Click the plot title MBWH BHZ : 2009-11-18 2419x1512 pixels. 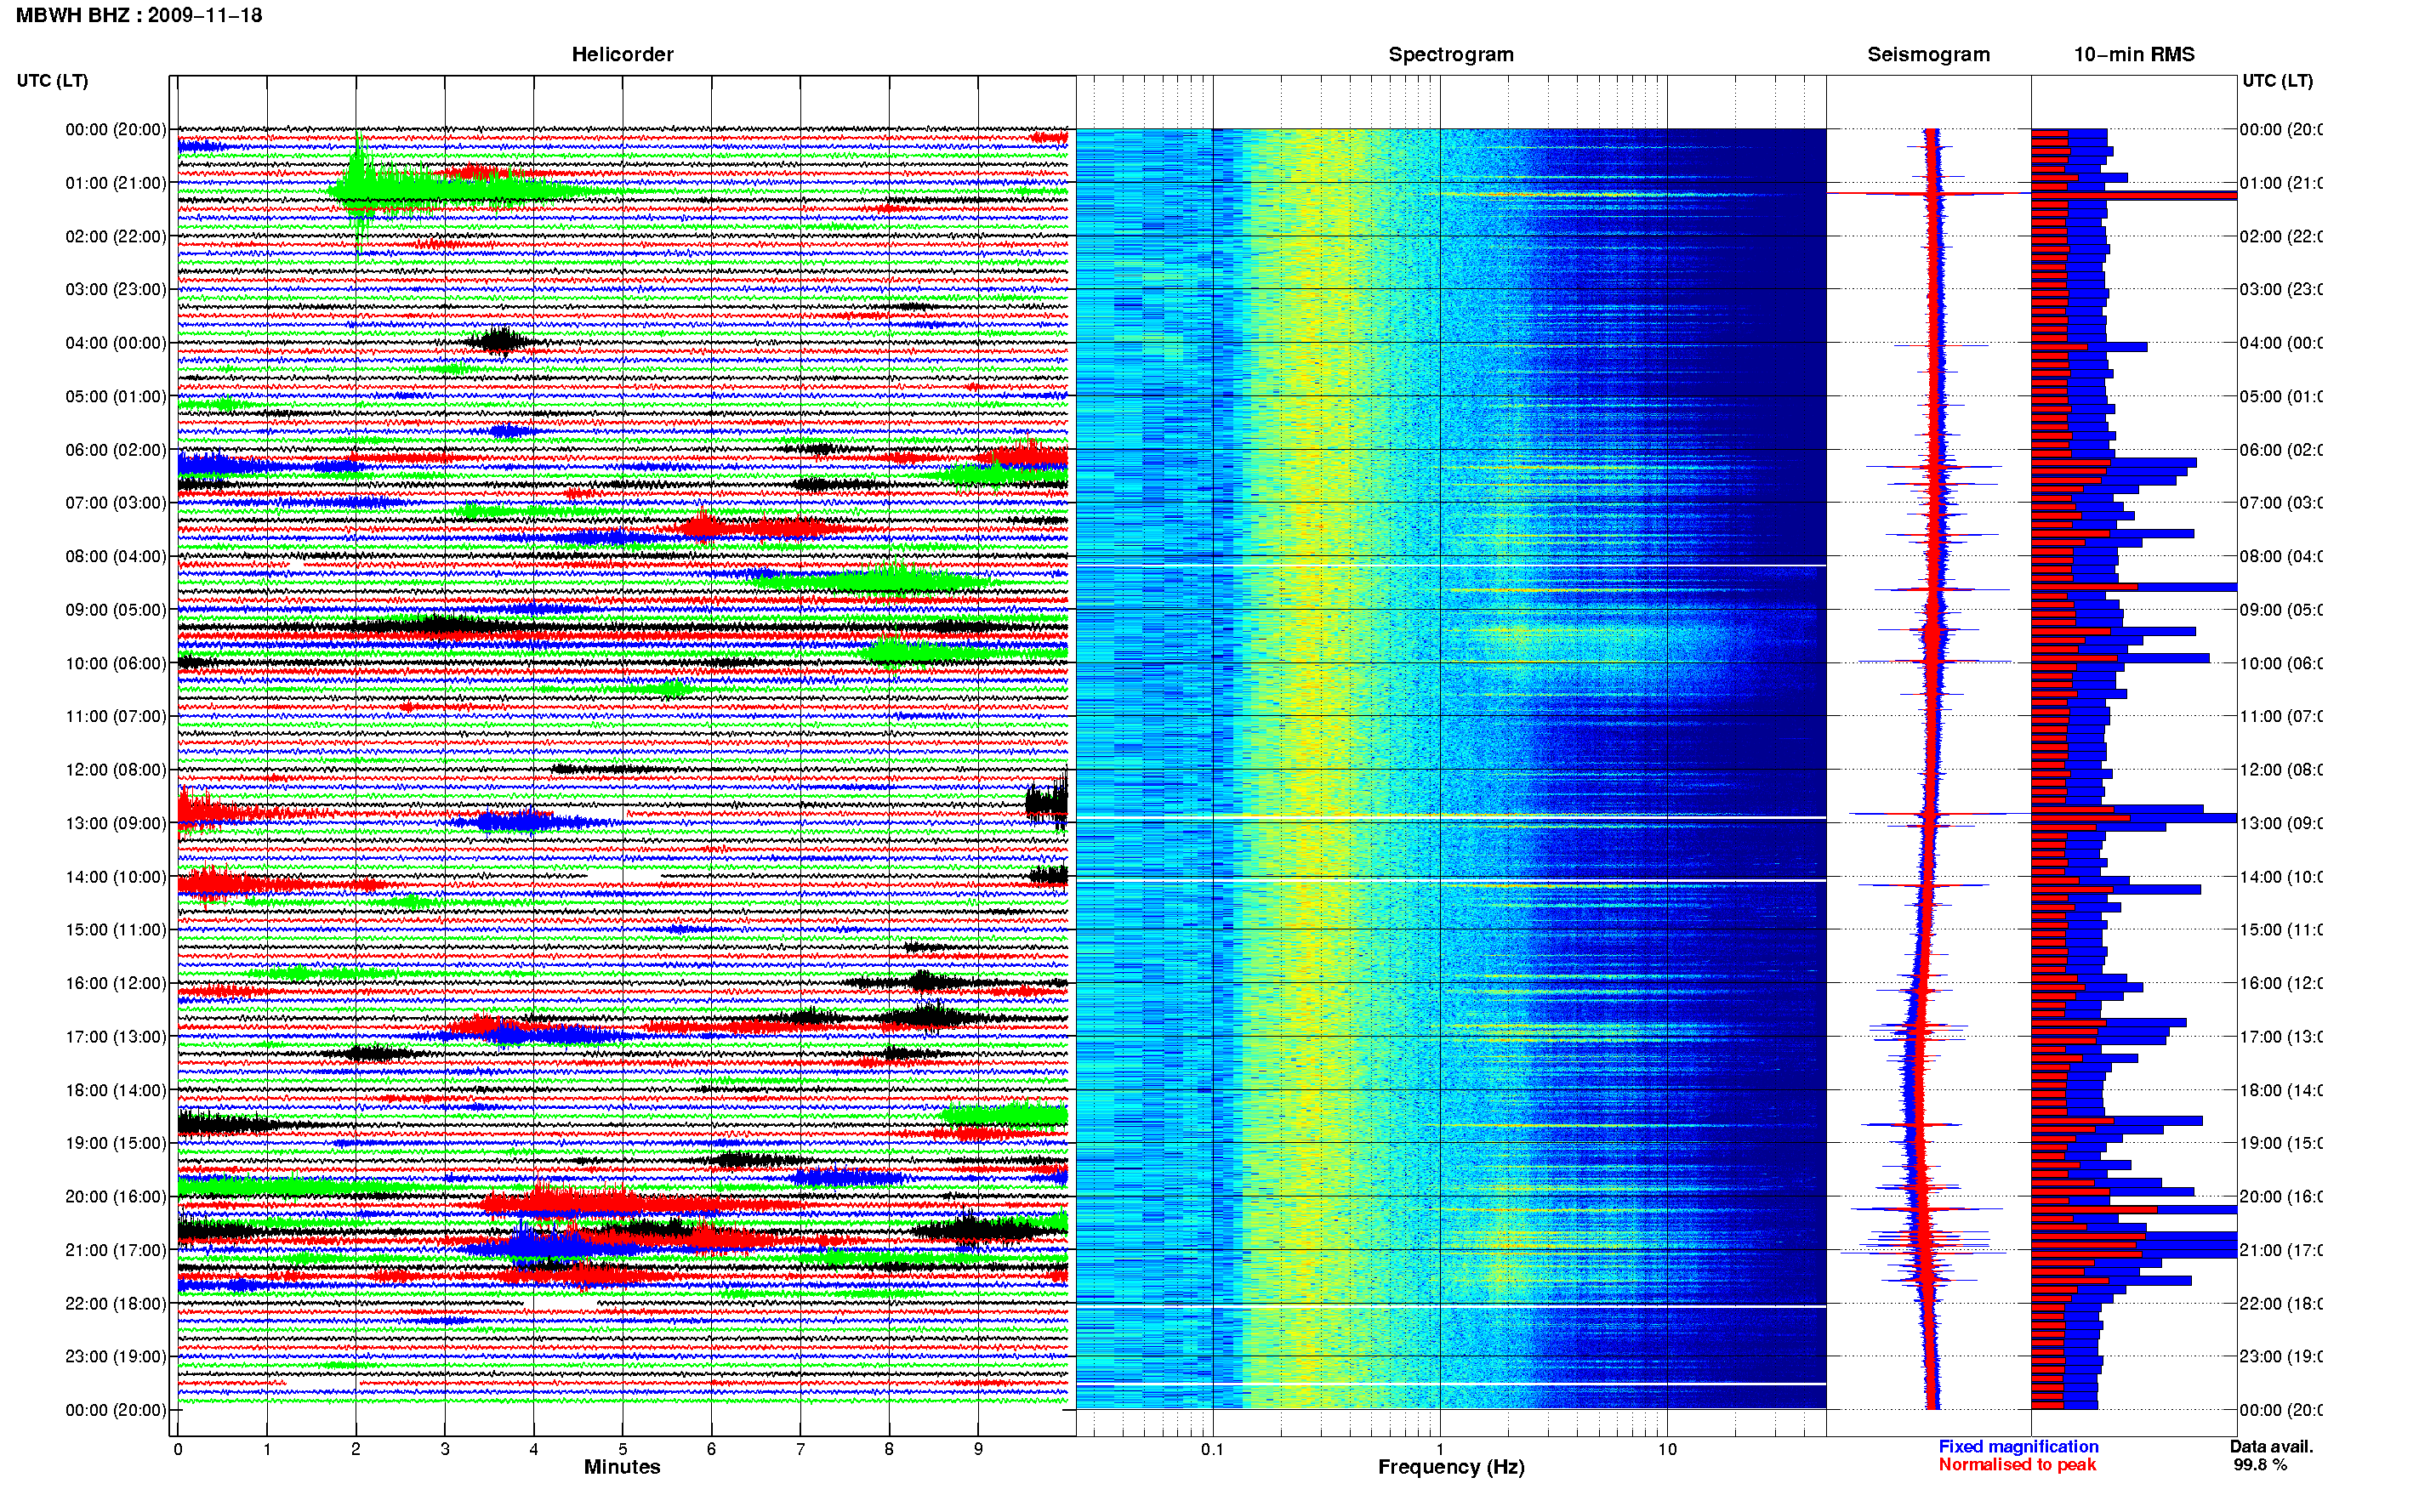[139, 15]
